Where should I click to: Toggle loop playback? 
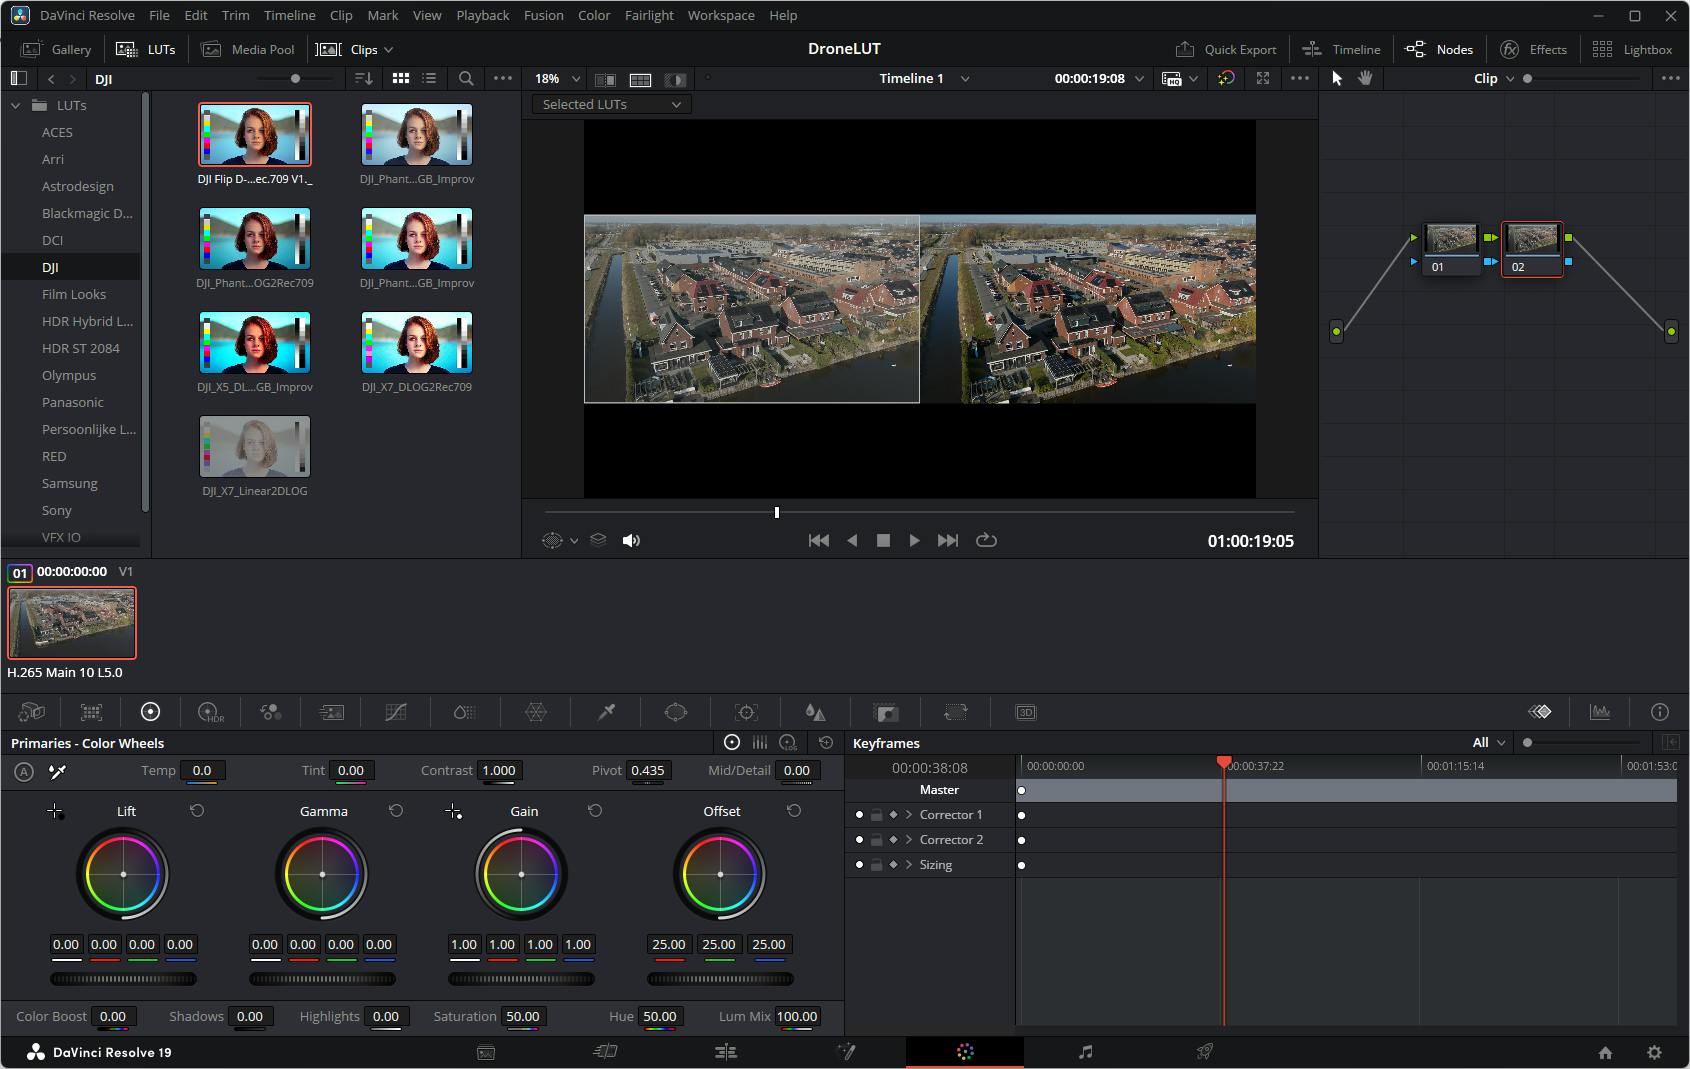tap(986, 540)
